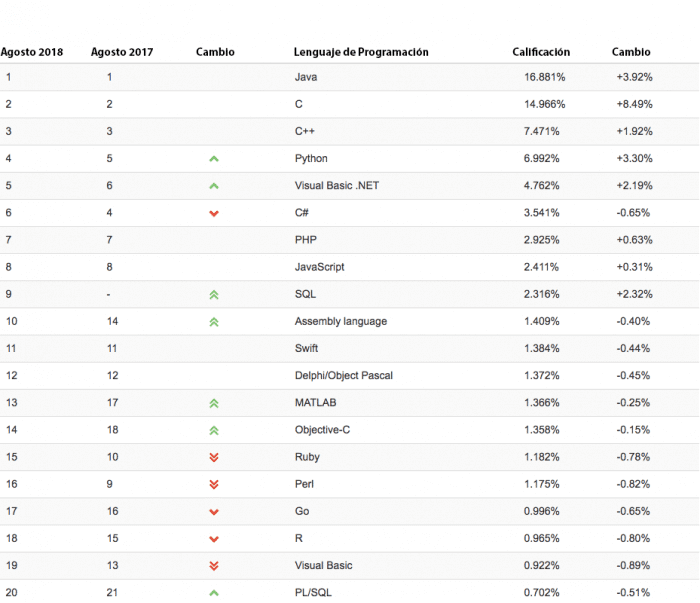
Task: Select the Lenguaje de Programación header
Action: 361,52
